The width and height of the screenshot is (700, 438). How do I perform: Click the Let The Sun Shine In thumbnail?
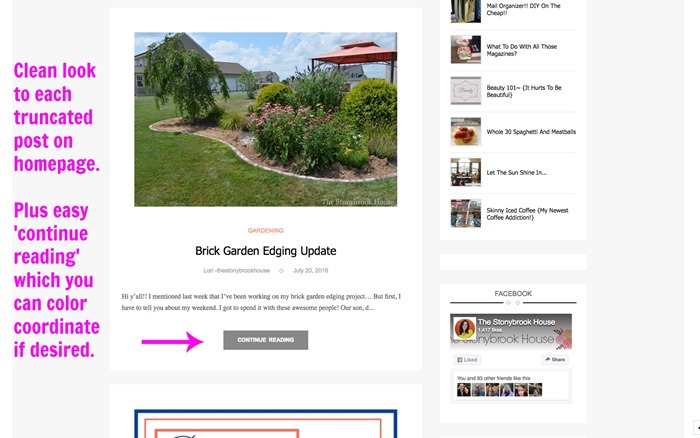point(466,172)
